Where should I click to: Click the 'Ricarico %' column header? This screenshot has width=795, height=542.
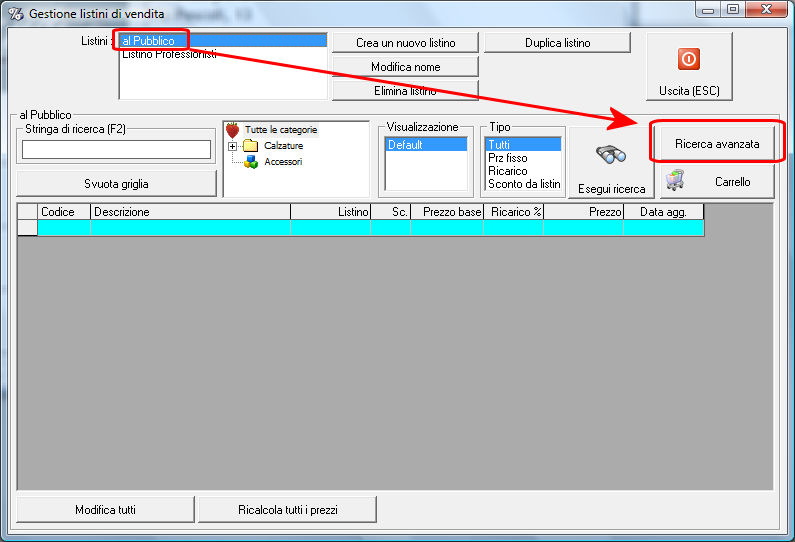tap(513, 212)
